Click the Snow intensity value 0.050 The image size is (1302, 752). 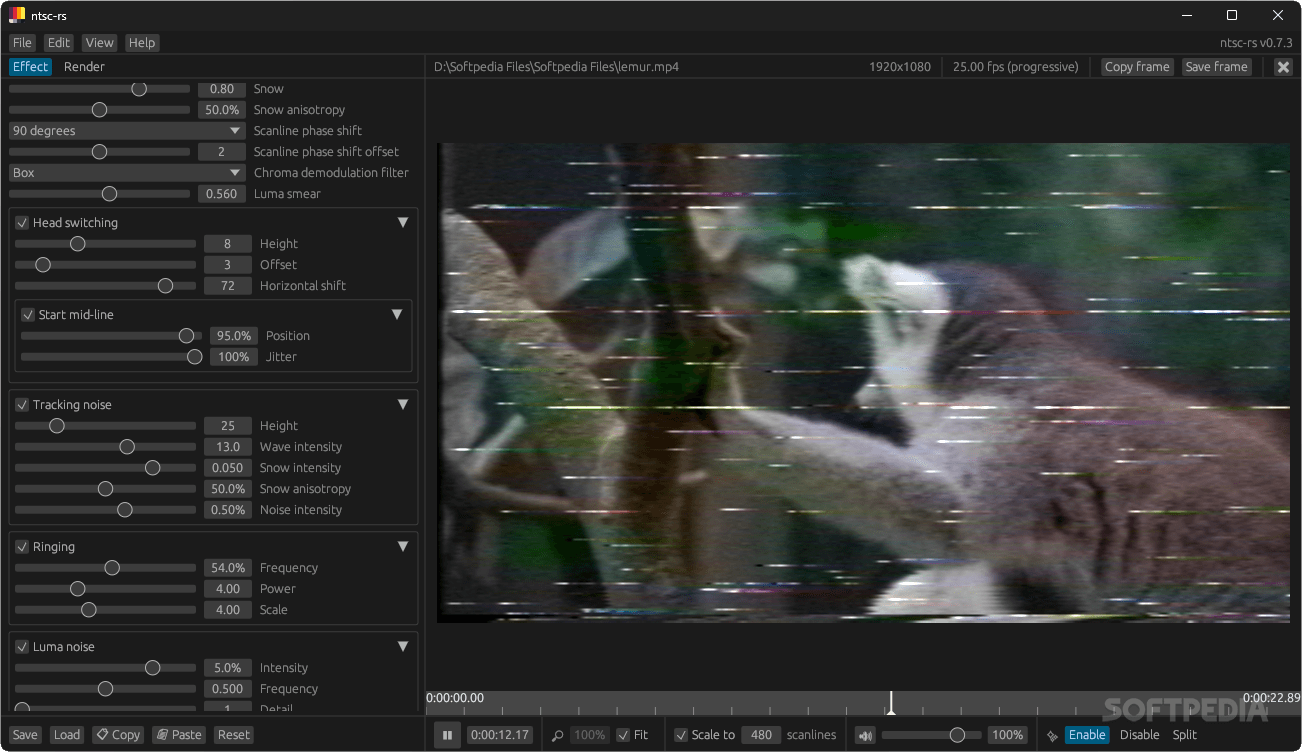(228, 468)
